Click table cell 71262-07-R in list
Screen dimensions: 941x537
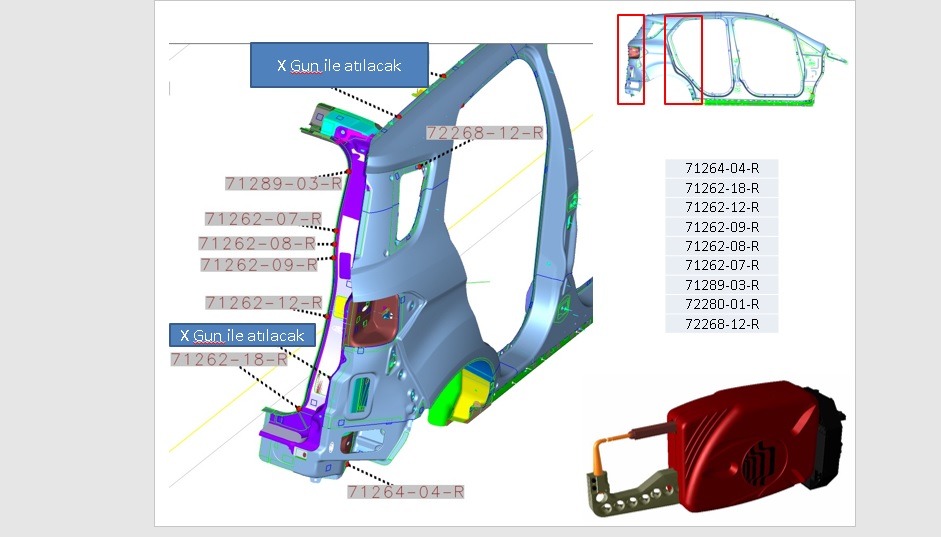tap(722, 265)
